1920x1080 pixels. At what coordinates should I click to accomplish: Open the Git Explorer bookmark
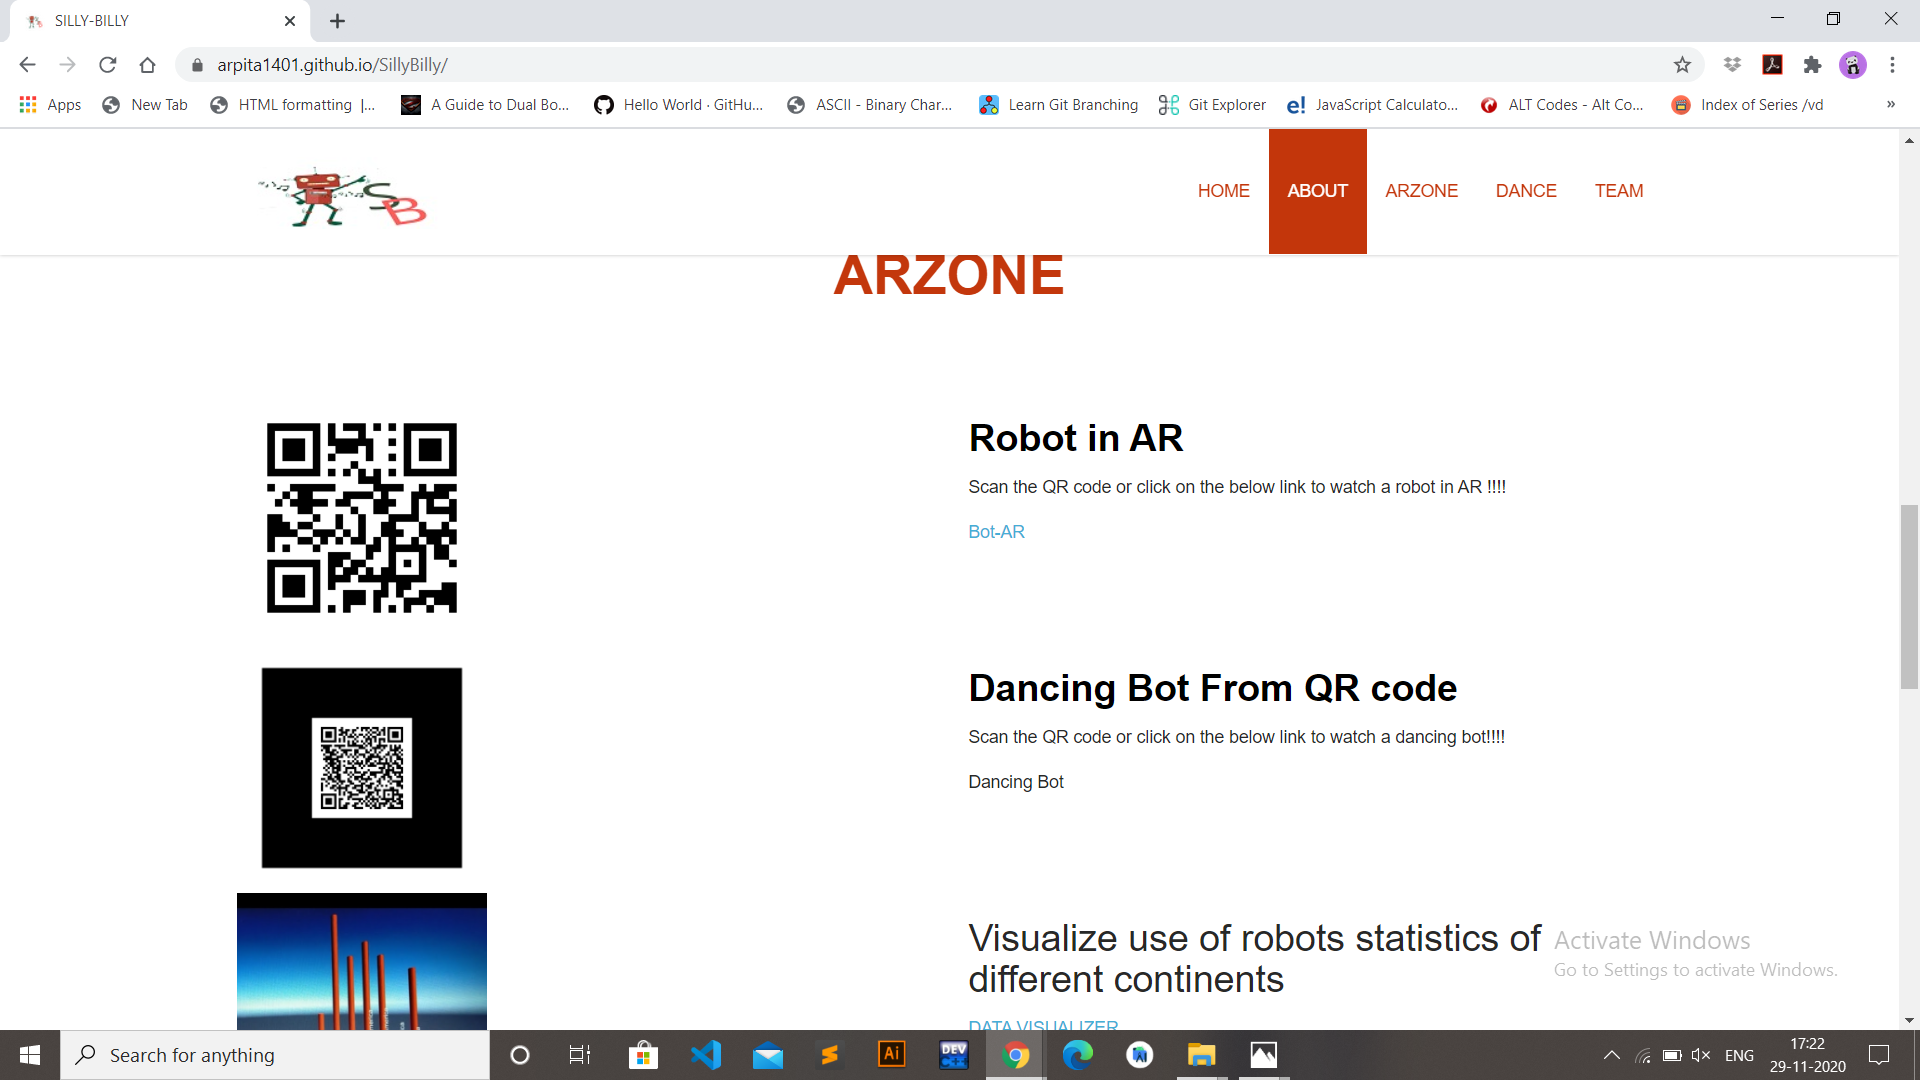click(x=1212, y=105)
